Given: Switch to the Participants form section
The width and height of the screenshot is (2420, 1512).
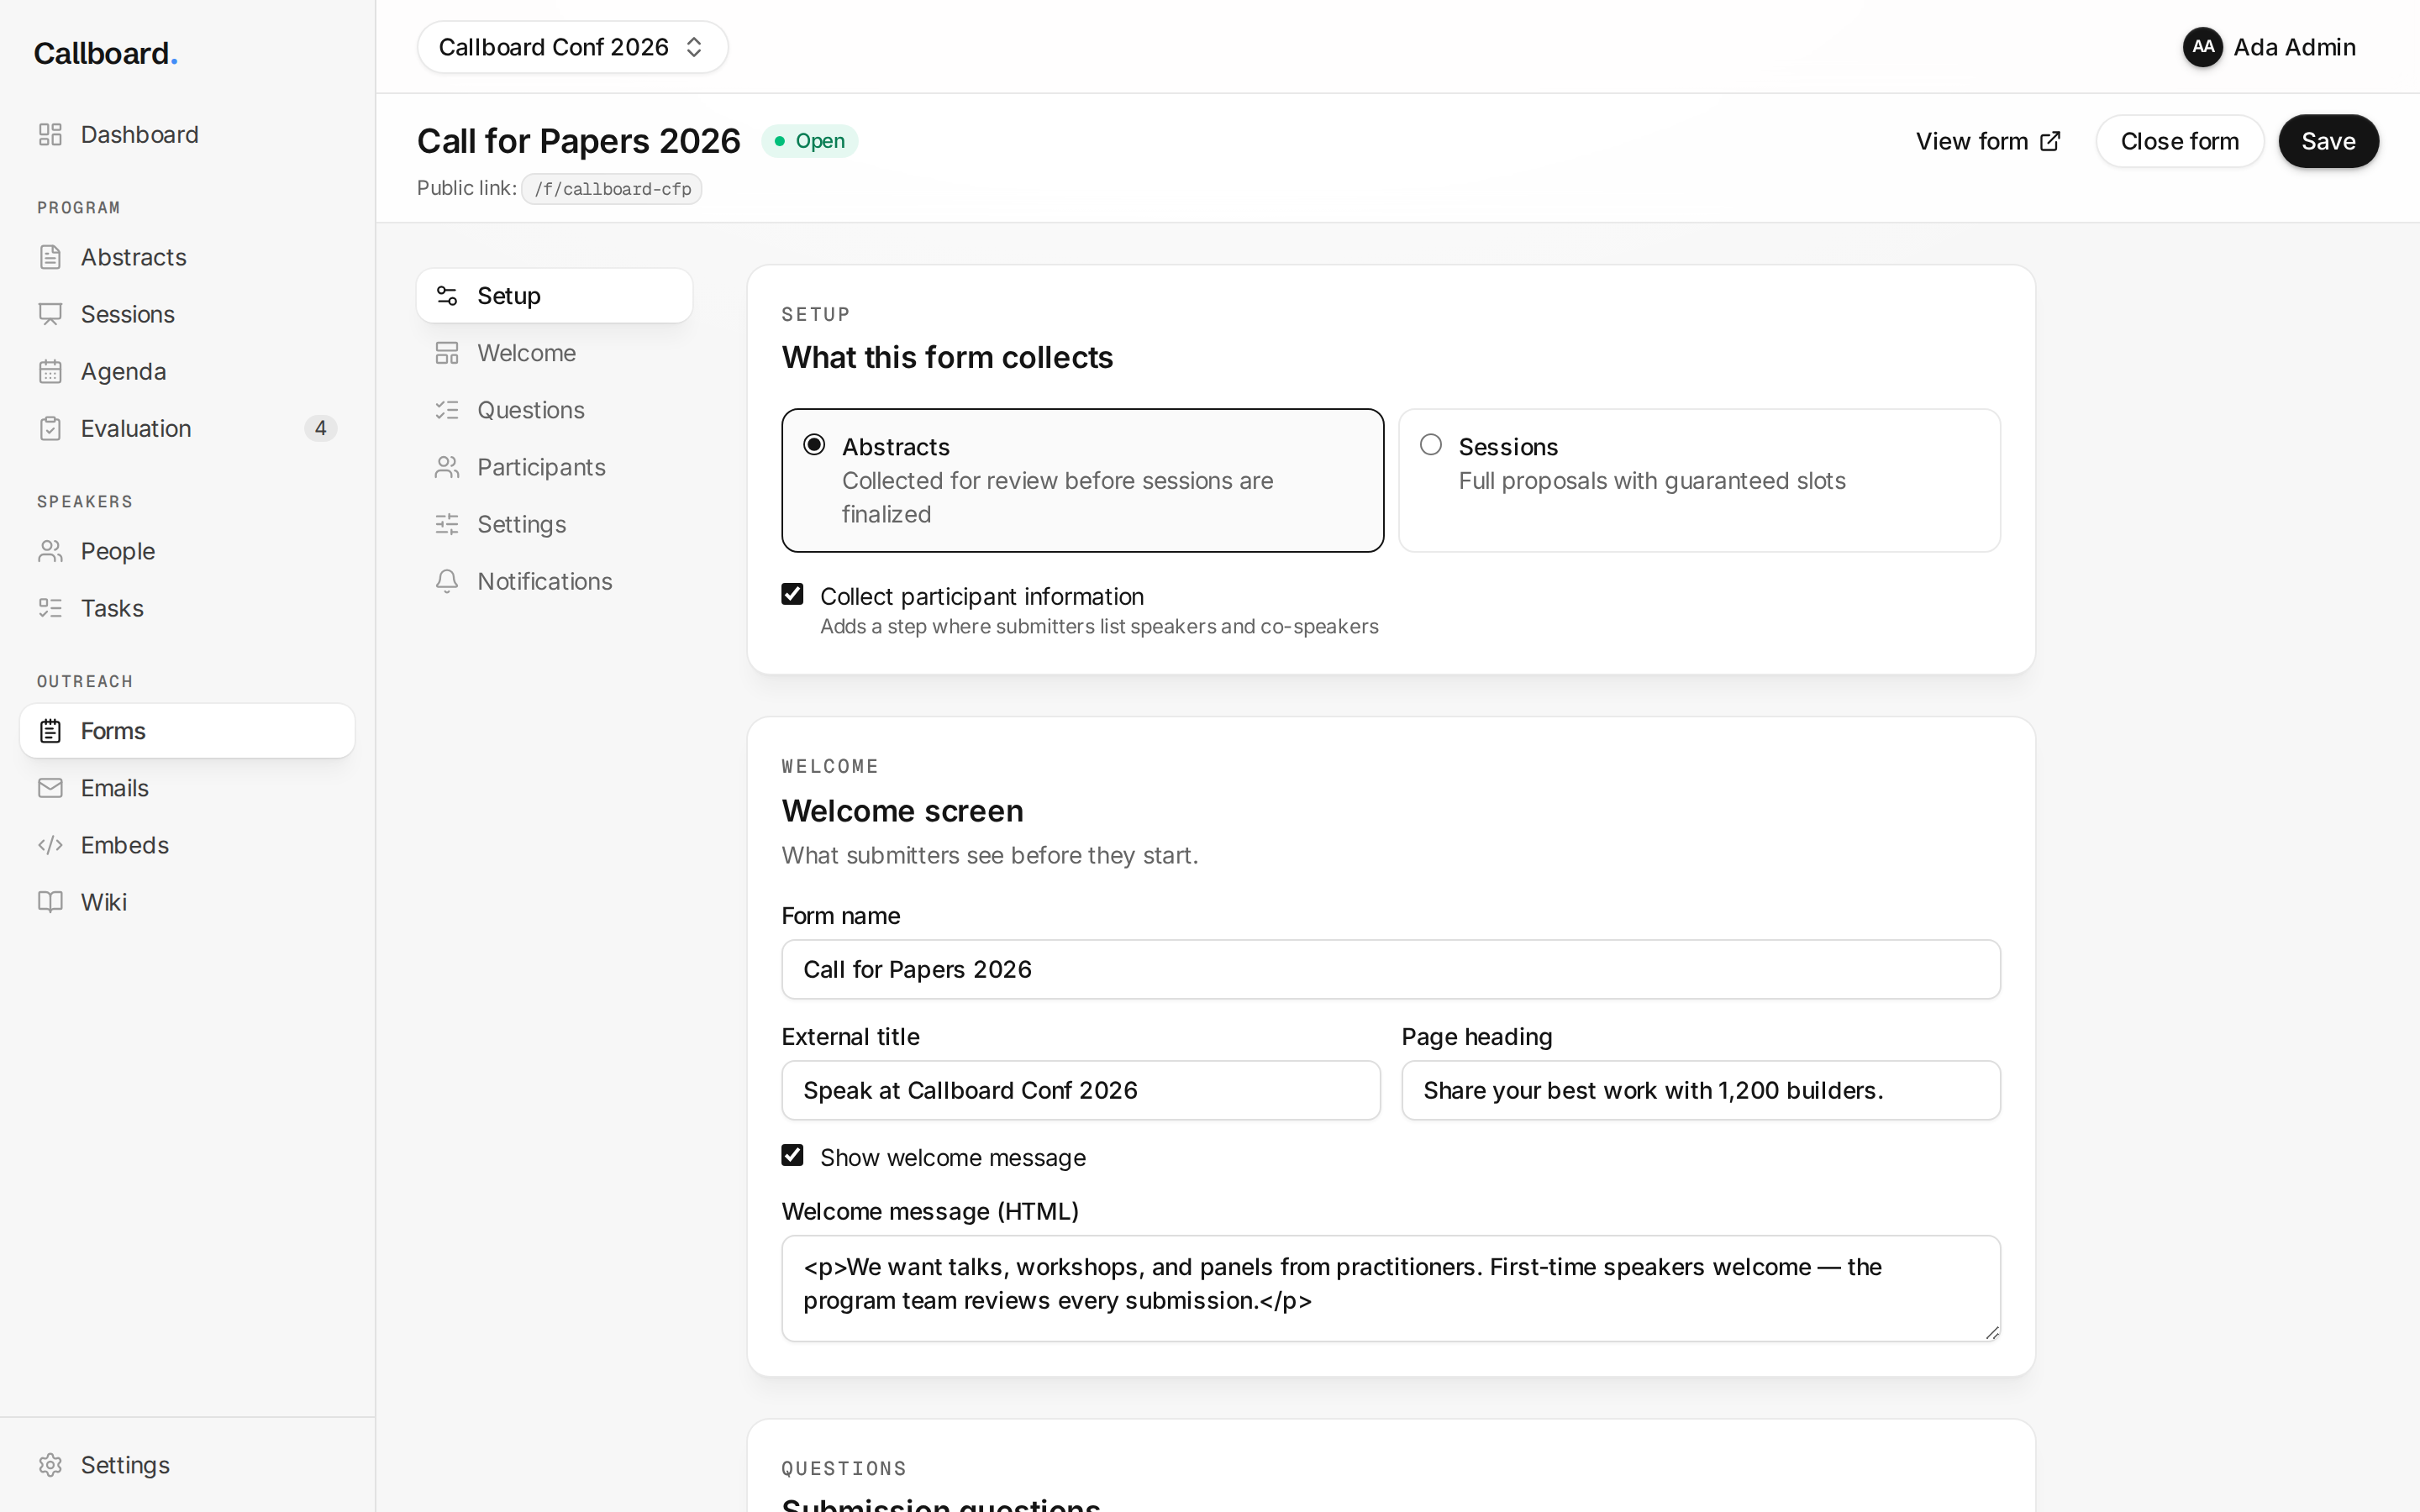Looking at the screenshot, I should pyautogui.click(x=554, y=467).
